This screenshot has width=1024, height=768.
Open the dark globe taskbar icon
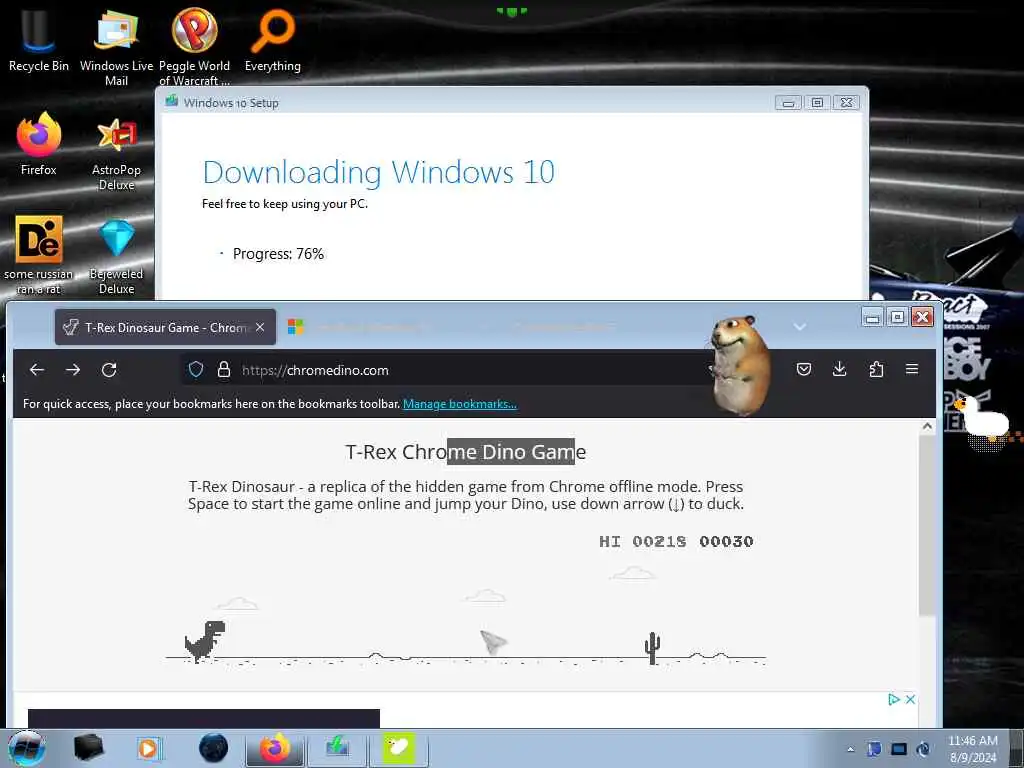[213, 748]
